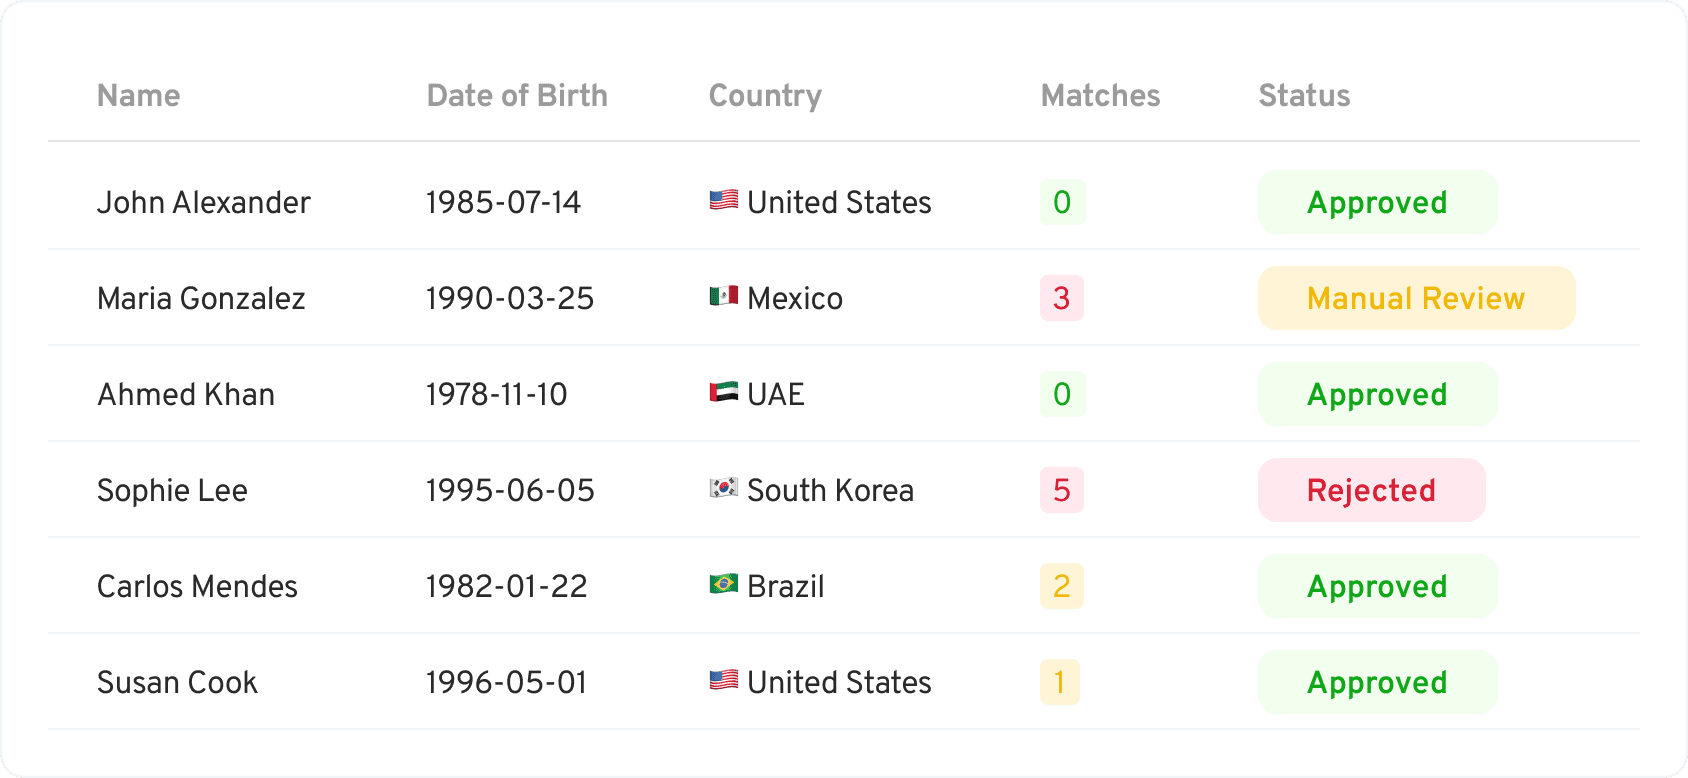Click the United States flag in Susan Cook's row
Viewport: 1688px width, 778px height.
click(724, 681)
